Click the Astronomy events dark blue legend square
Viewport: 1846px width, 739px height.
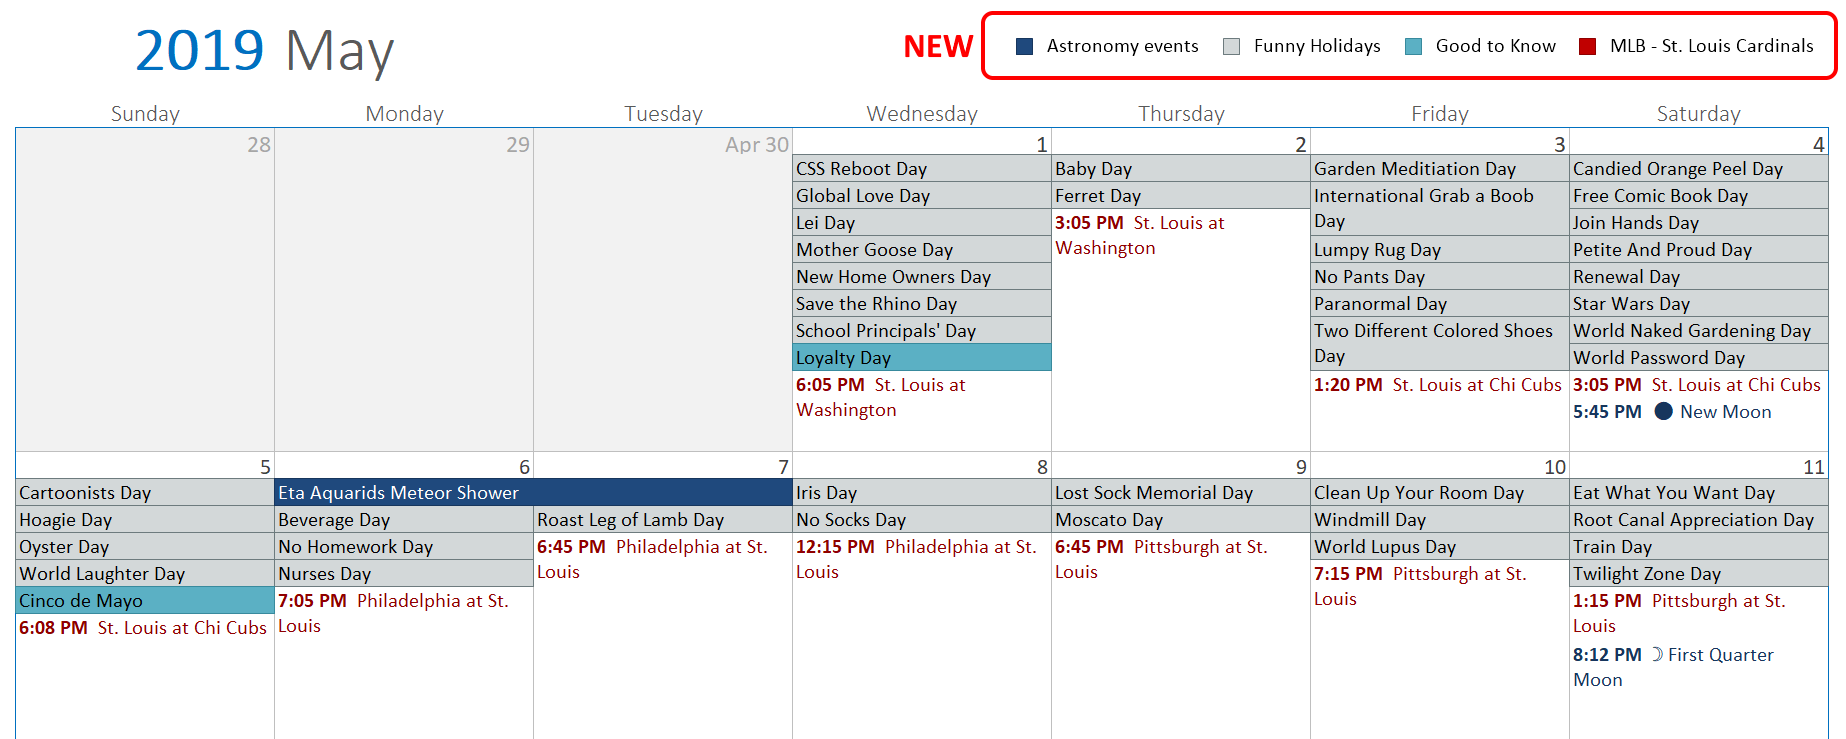pyautogui.click(x=1024, y=46)
